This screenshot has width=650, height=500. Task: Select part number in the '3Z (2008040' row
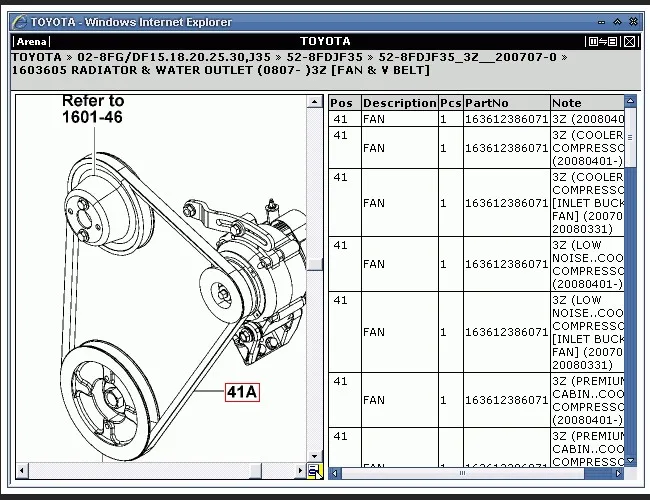coord(507,119)
